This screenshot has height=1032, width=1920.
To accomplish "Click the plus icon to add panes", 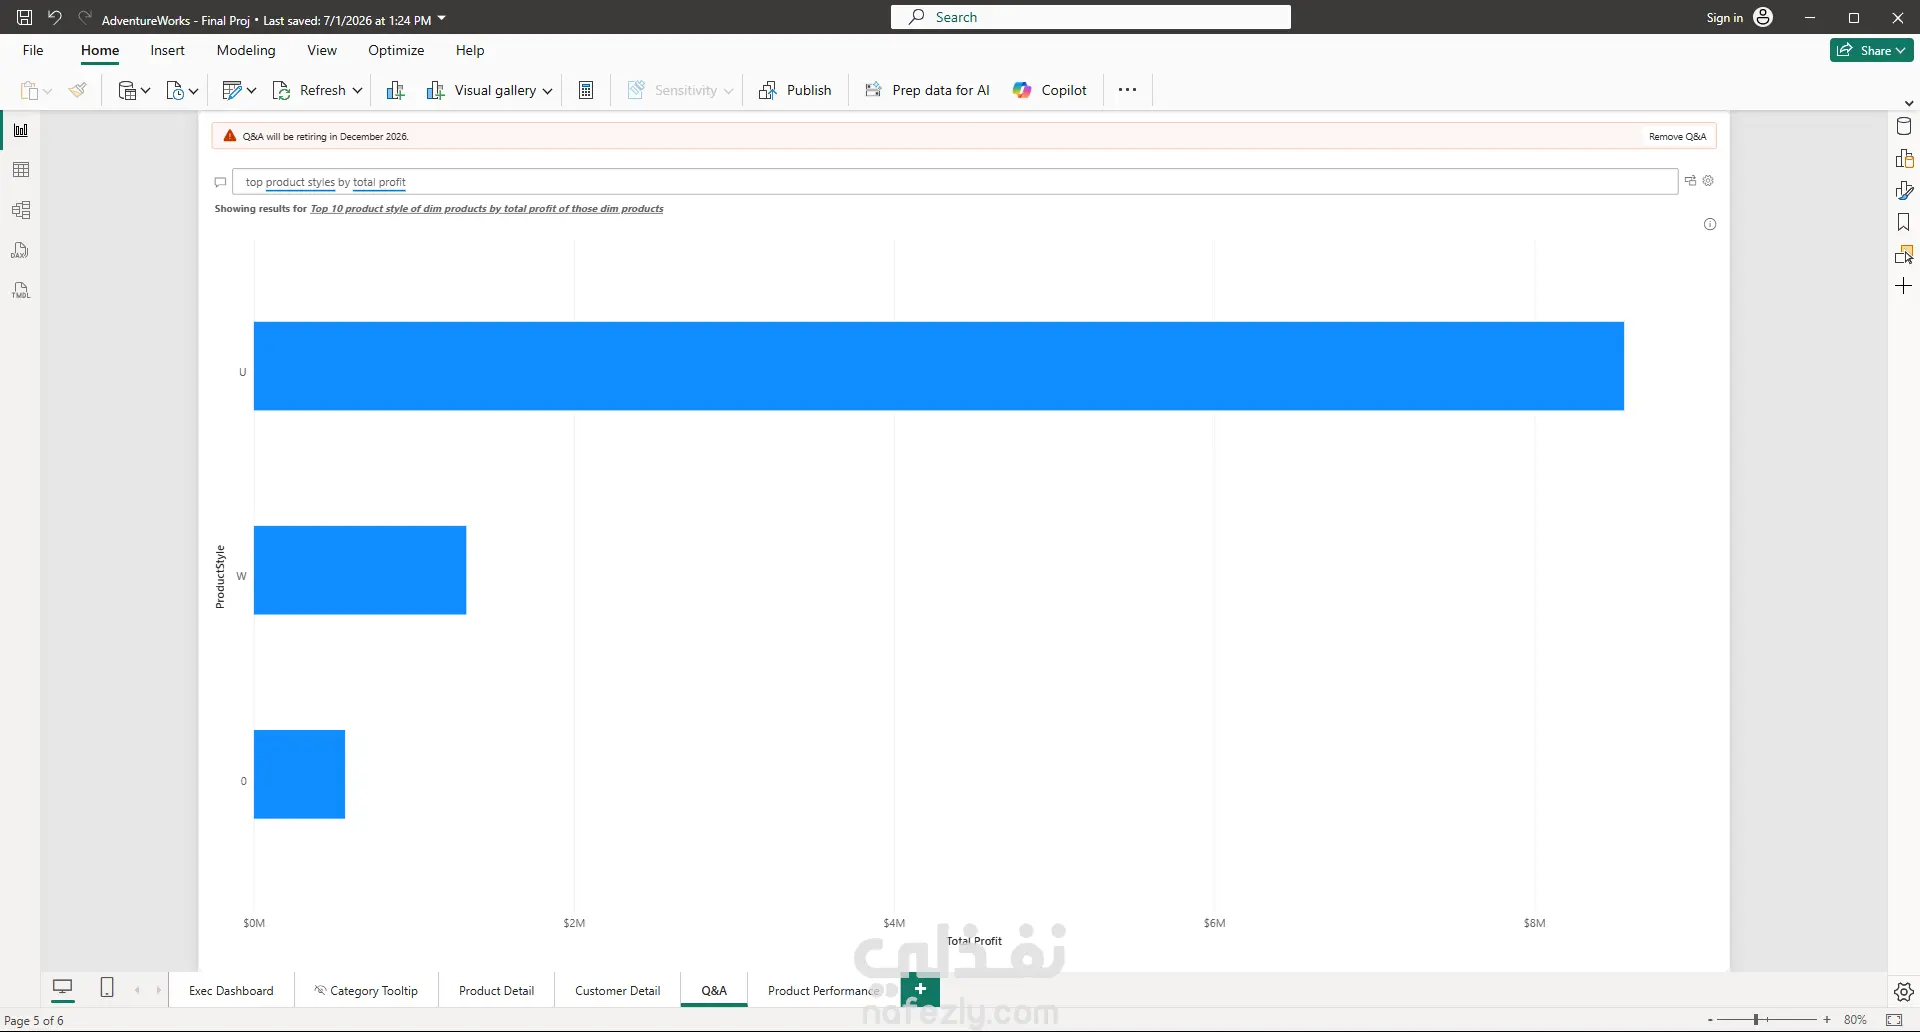I will (x=1904, y=286).
